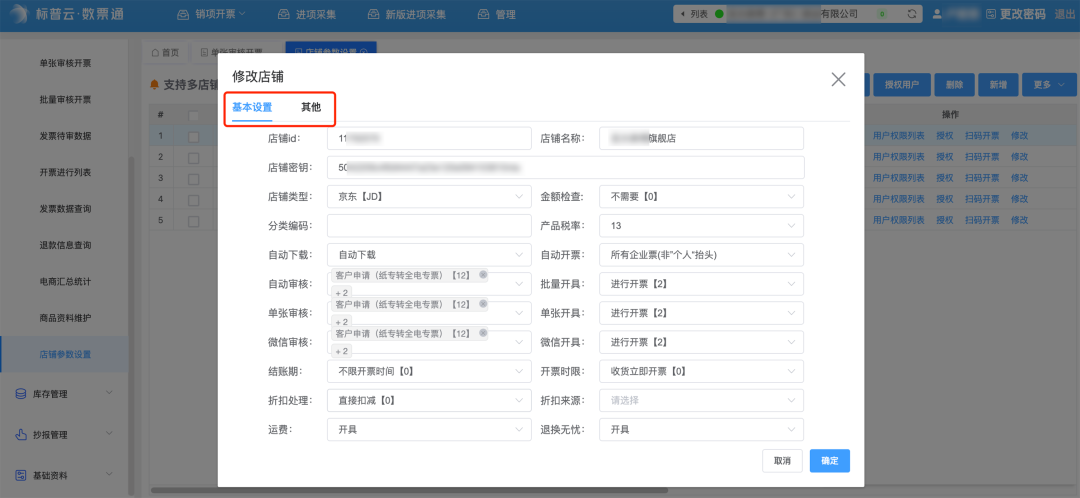Image resolution: width=1080 pixels, height=498 pixels.
Task: Click the 确定 button
Action: (829, 461)
